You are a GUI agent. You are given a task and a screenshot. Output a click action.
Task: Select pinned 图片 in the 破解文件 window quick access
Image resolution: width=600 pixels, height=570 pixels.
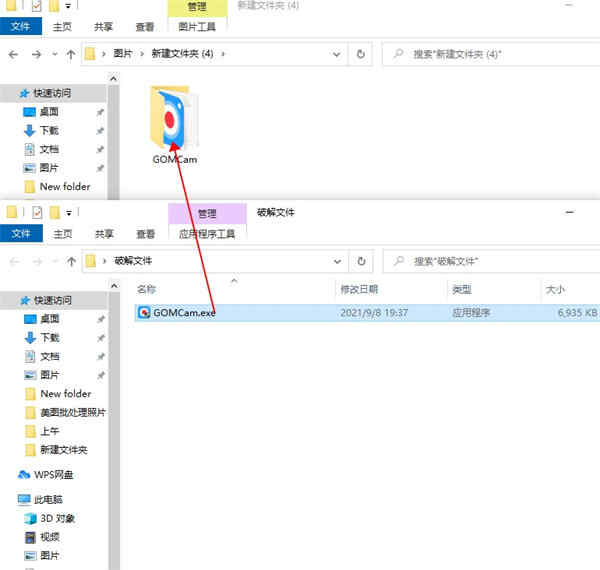tap(50, 375)
